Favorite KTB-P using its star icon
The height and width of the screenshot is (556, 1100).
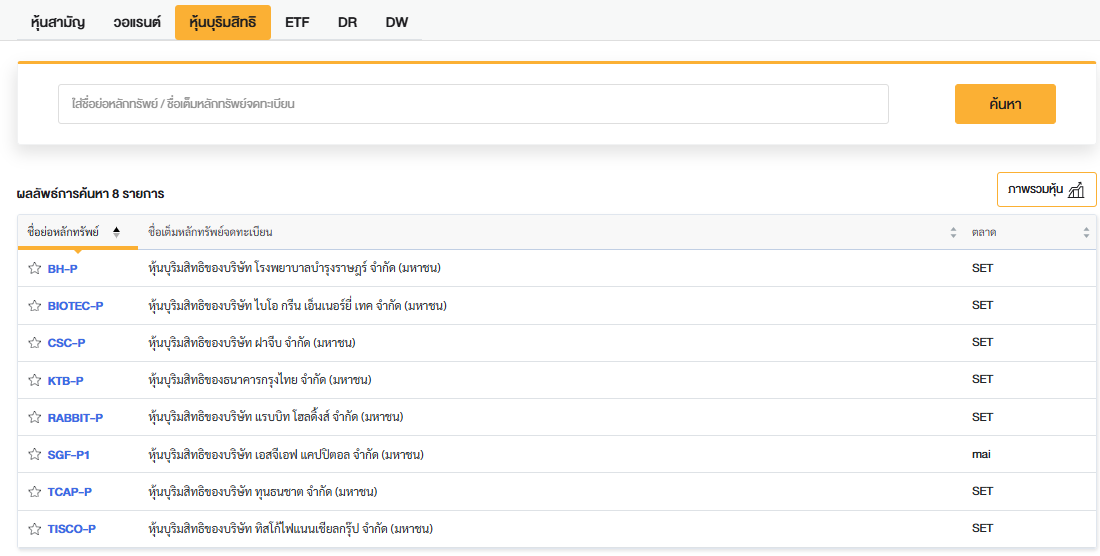point(34,380)
